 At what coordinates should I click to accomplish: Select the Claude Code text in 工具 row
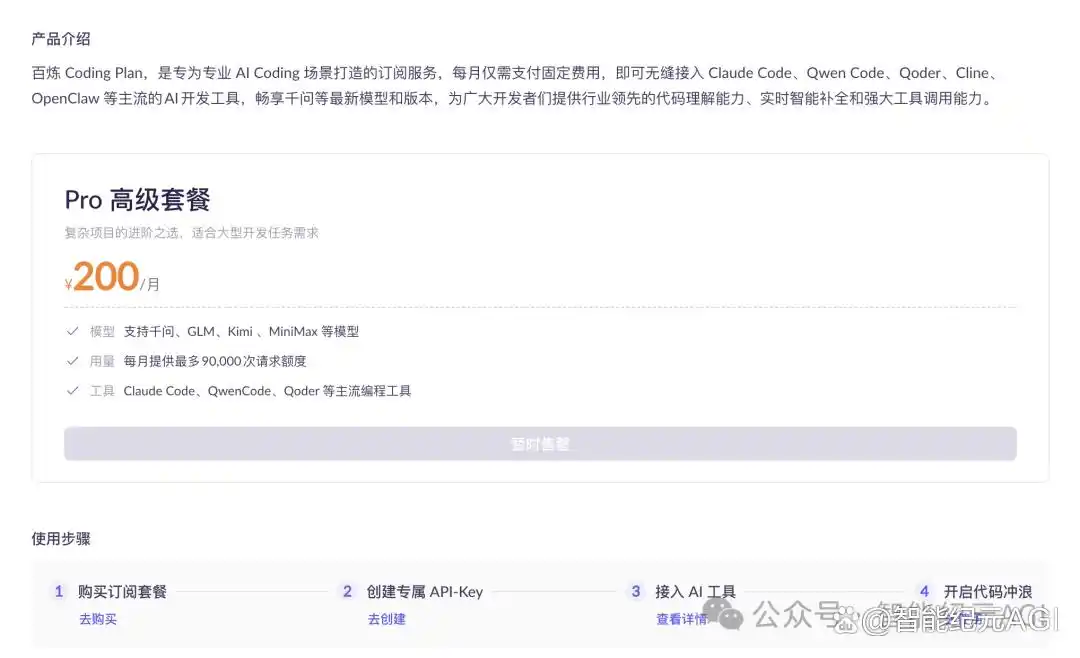coord(160,391)
